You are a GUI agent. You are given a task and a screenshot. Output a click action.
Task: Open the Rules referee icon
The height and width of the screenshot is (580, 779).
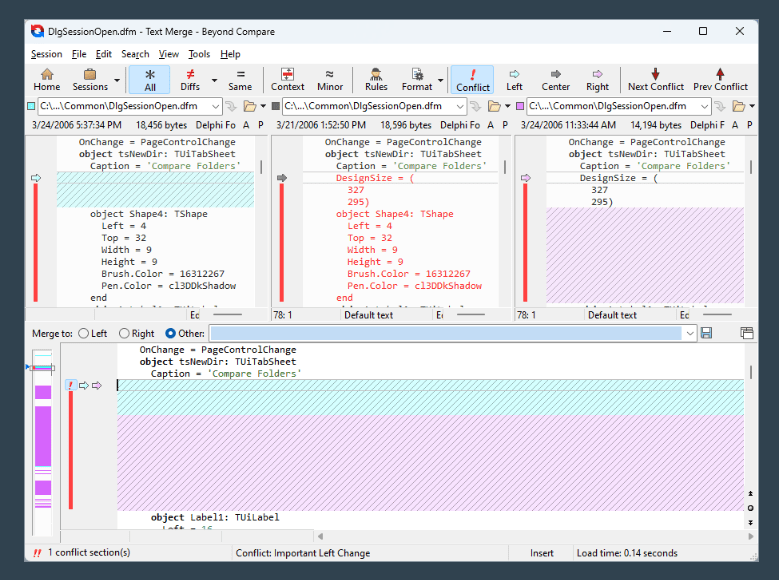pyautogui.click(x=376, y=80)
